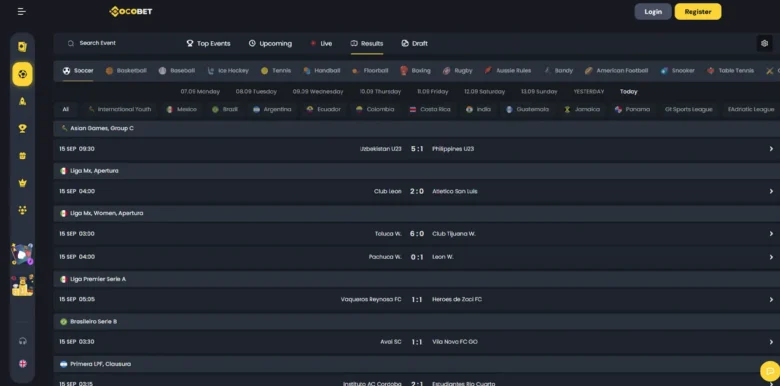Filter results by Costa Rica
The image size is (780, 386).
tap(430, 109)
